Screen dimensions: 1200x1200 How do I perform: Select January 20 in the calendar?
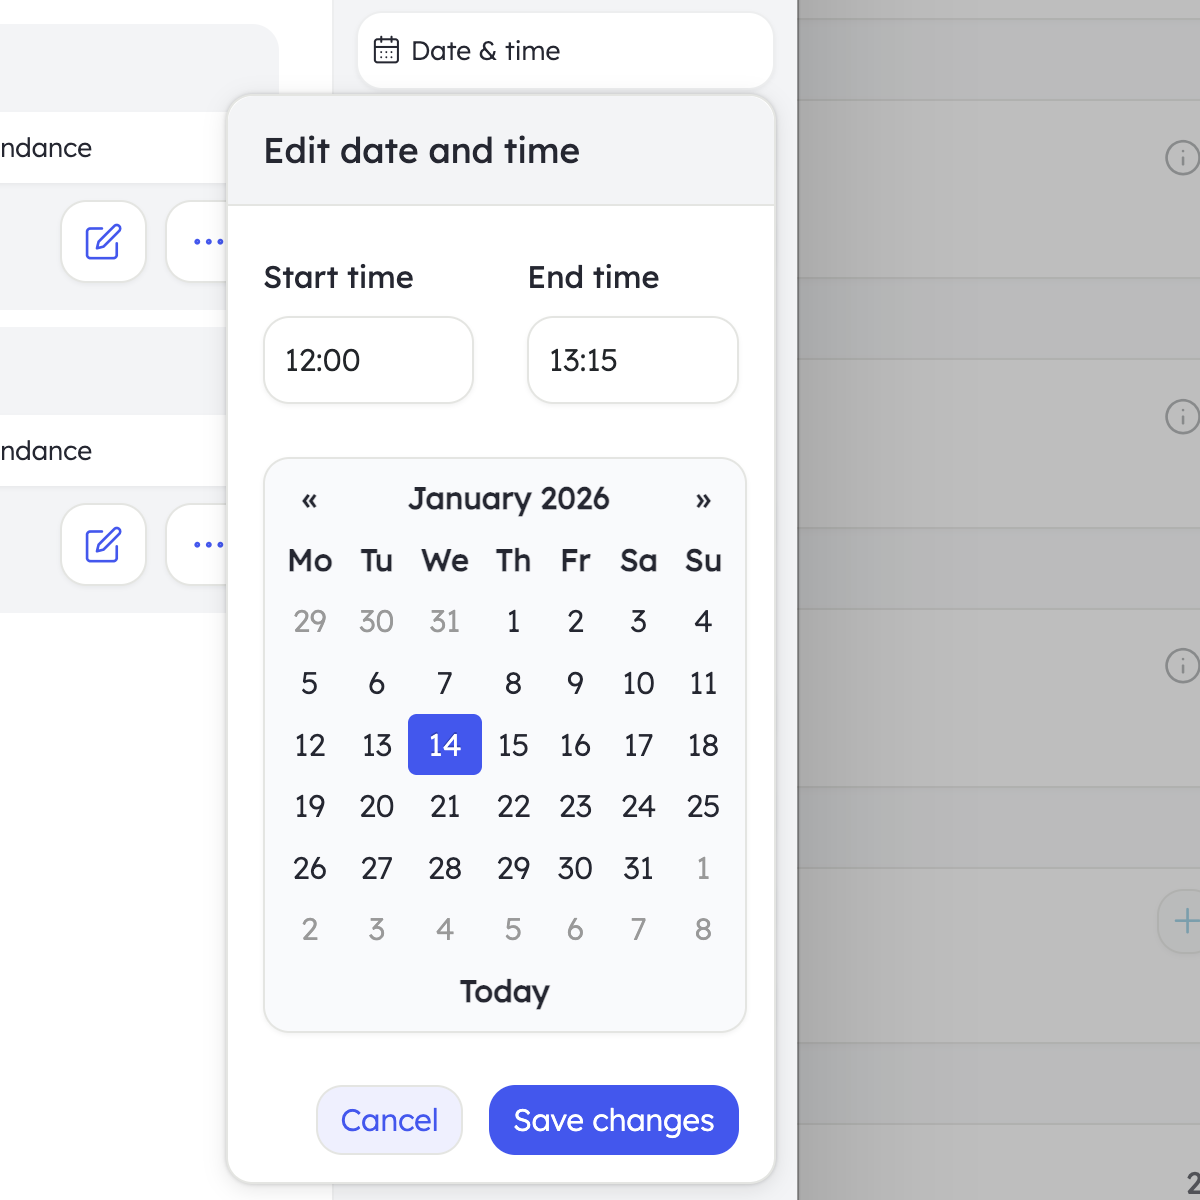pyautogui.click(x=376, y=806)
